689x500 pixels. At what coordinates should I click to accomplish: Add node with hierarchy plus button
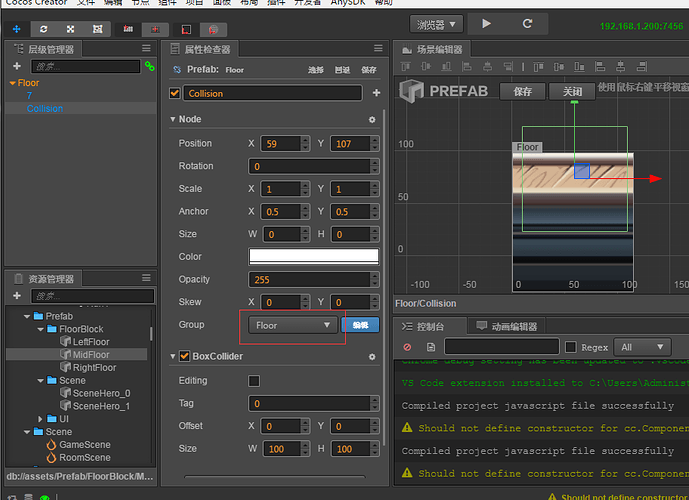(x=17, y=66)
